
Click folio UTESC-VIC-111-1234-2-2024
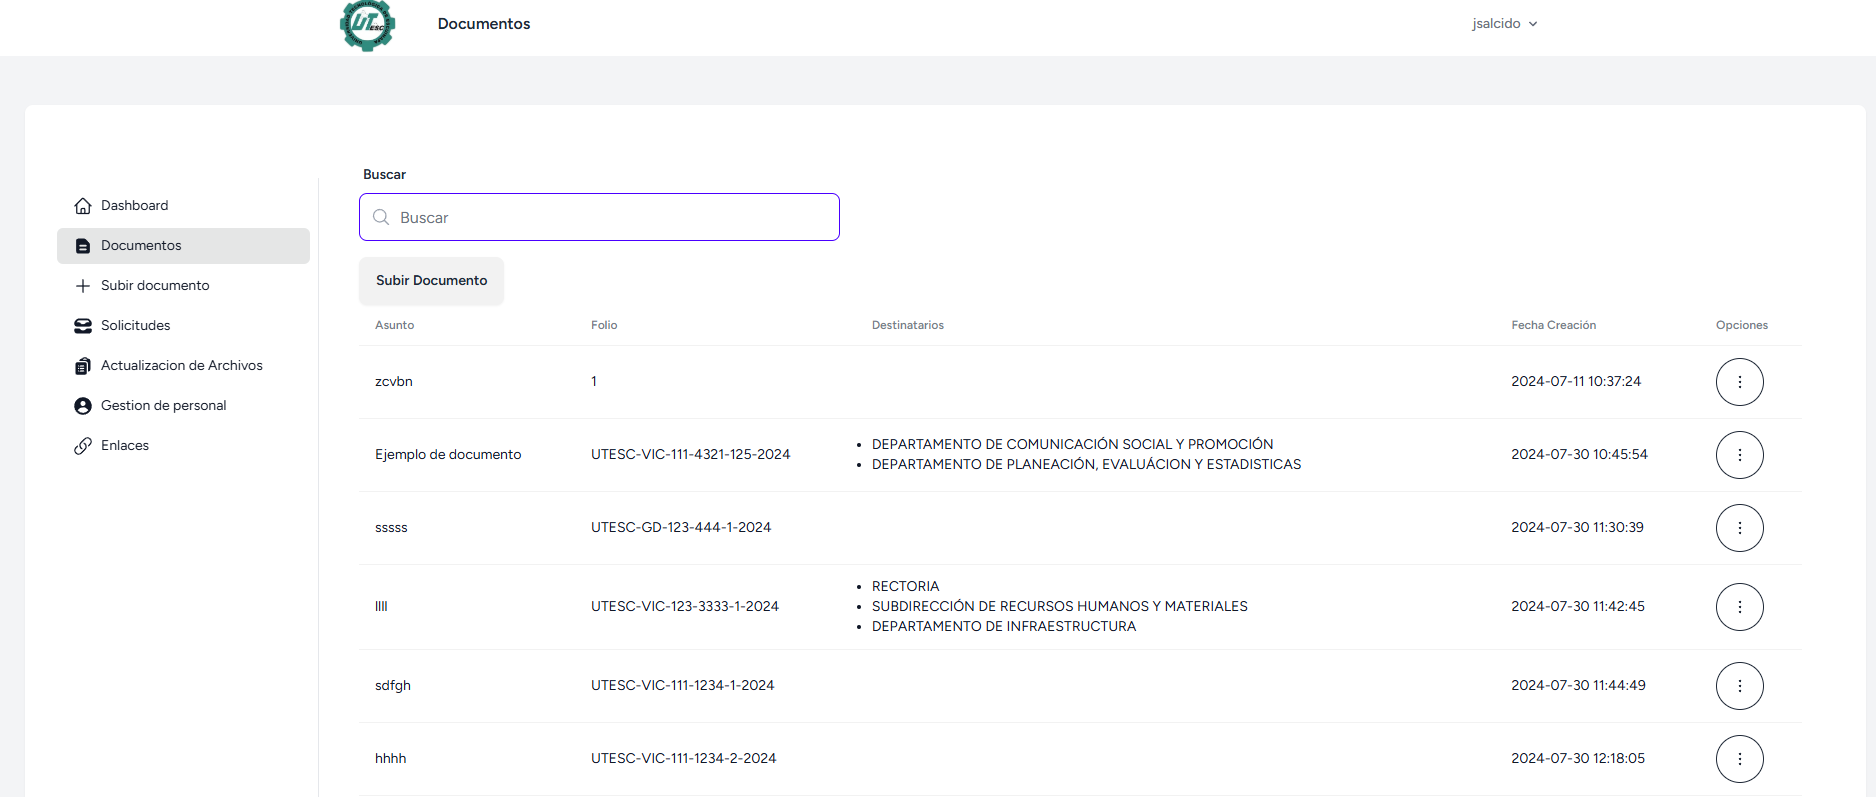(683, 759)
